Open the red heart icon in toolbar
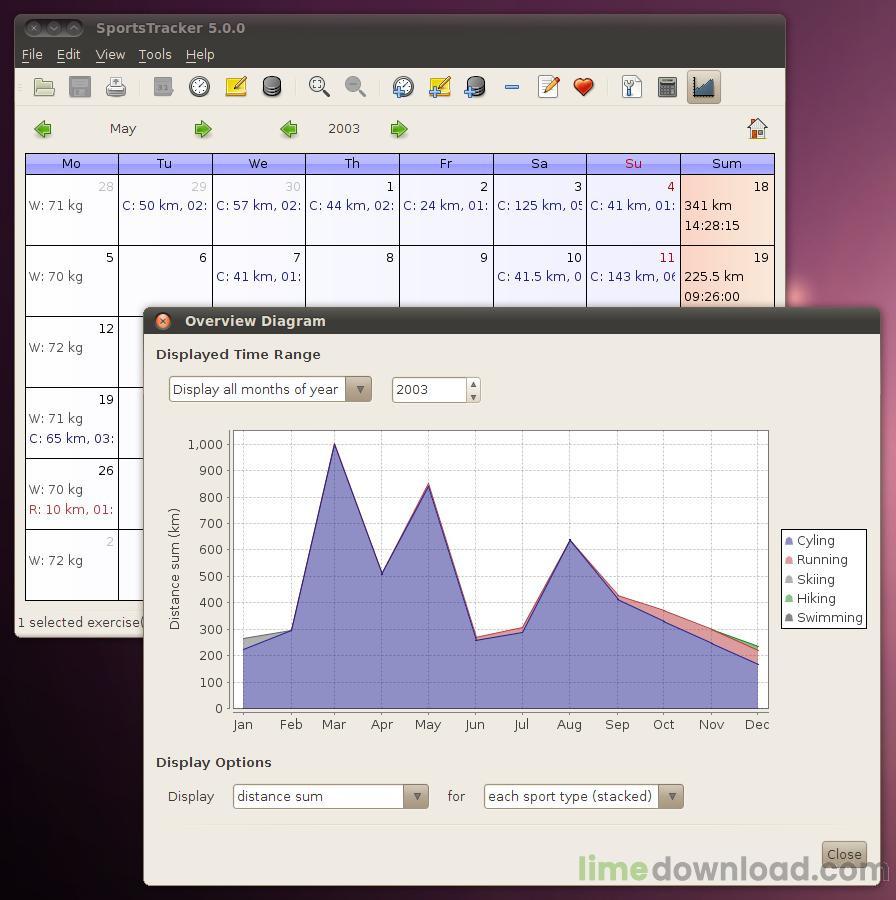896x900 pixels. point(583,87)
